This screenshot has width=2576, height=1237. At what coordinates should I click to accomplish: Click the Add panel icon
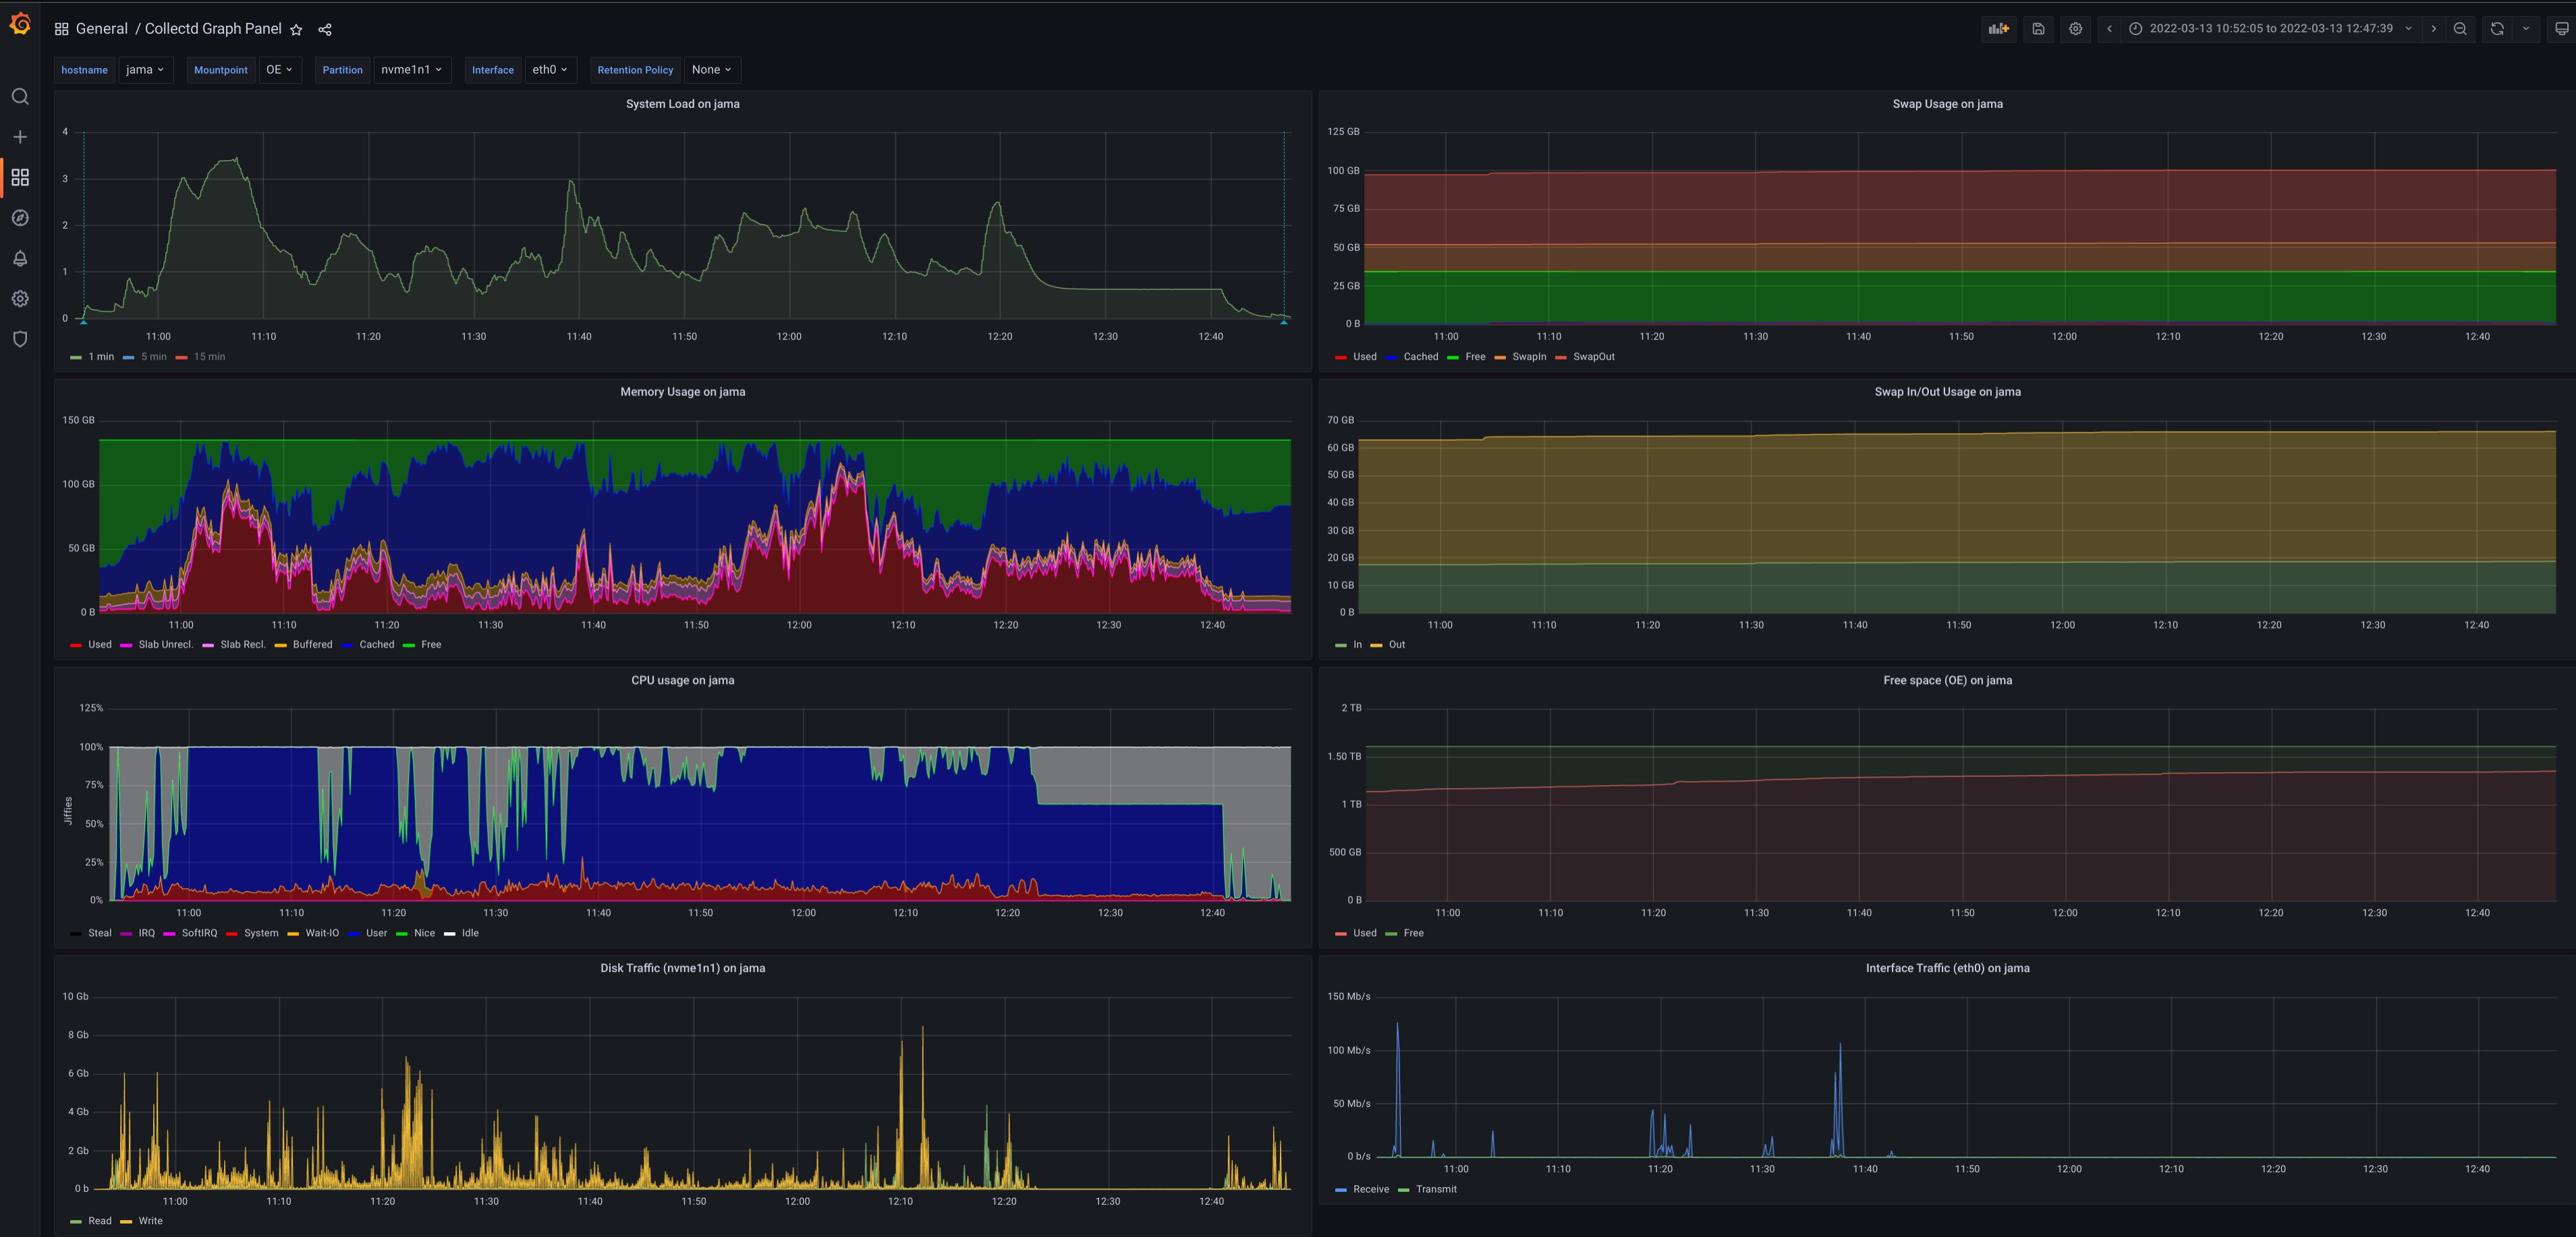(x=1998, y=29)
